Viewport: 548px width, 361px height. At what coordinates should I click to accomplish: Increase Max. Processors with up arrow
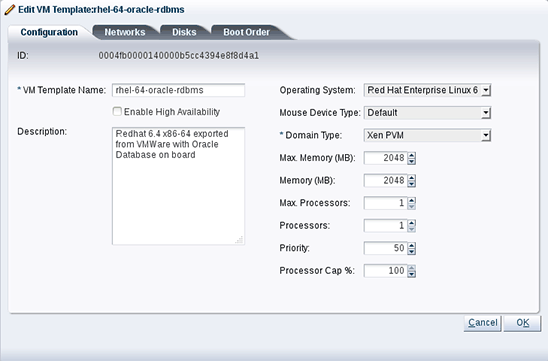[412, 200]
